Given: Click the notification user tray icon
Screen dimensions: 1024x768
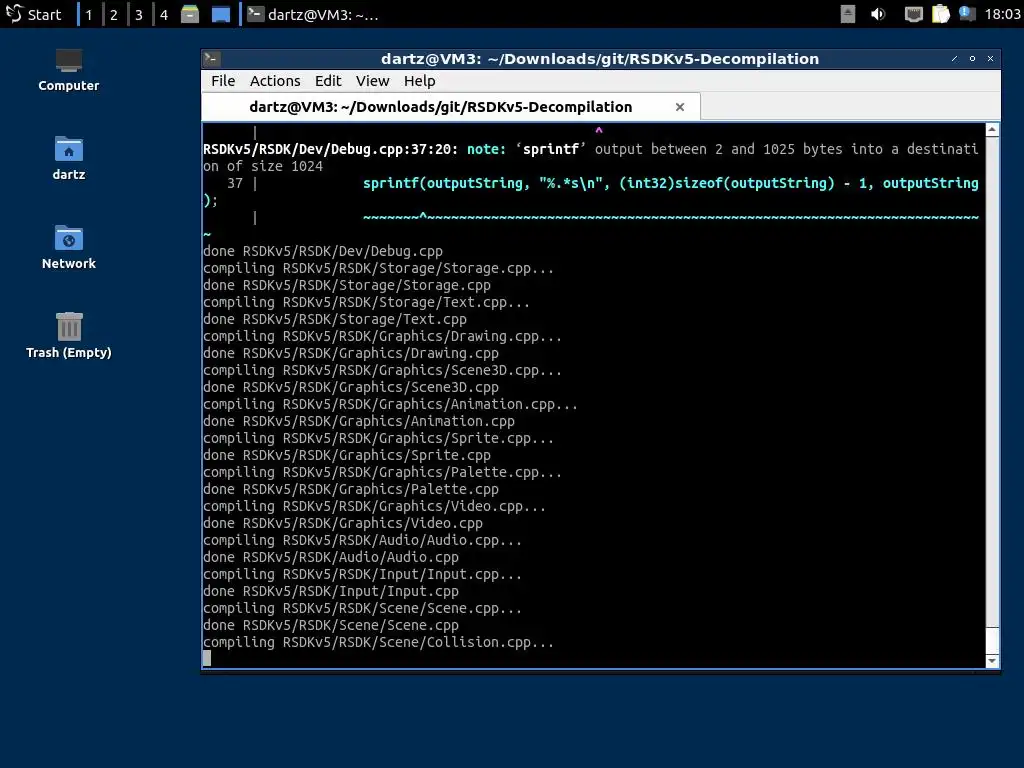Looking at the screenshot, I should click(x=967, y=14).
